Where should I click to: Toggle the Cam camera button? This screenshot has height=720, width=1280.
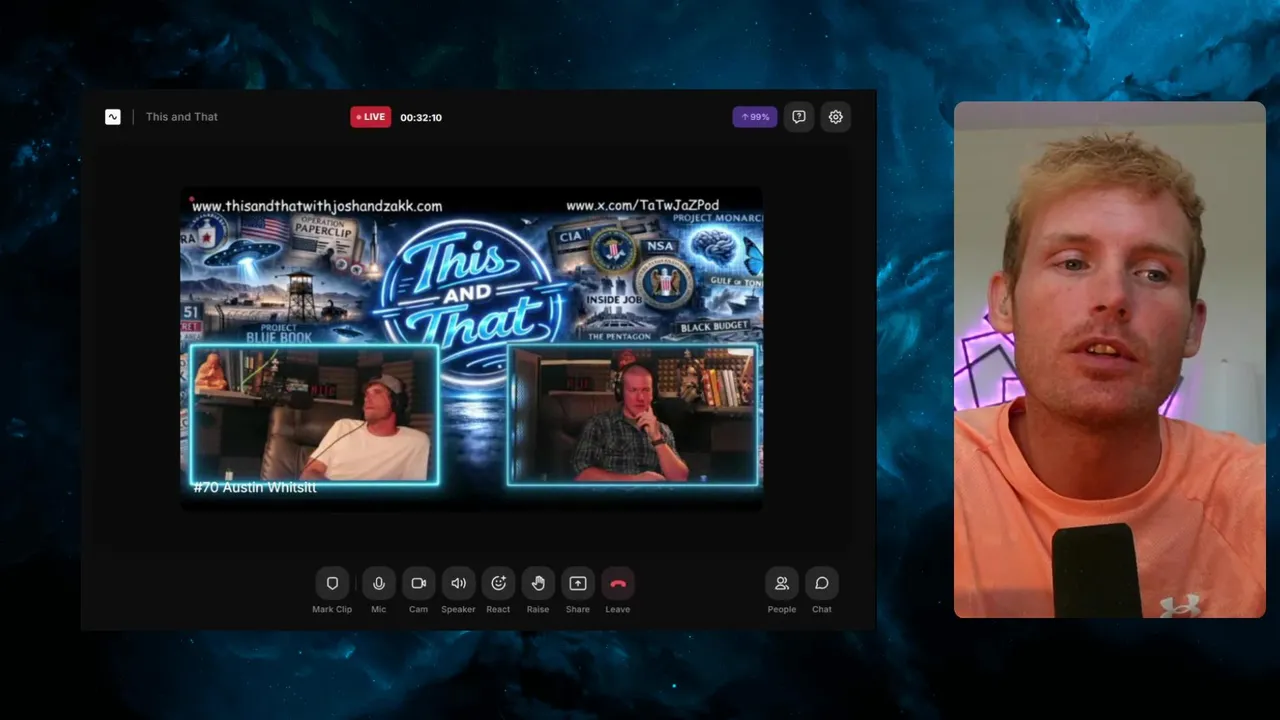coord(418,583)
